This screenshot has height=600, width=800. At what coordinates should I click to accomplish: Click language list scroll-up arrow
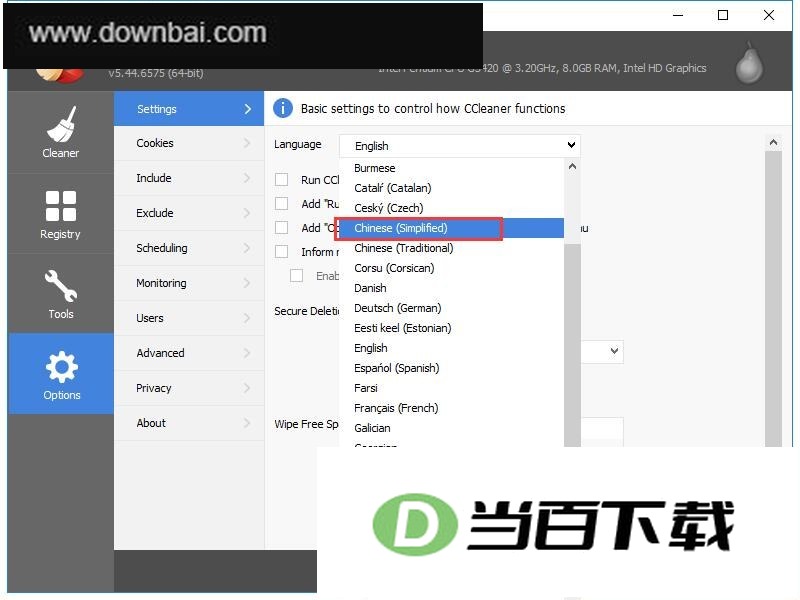[572, 167]
